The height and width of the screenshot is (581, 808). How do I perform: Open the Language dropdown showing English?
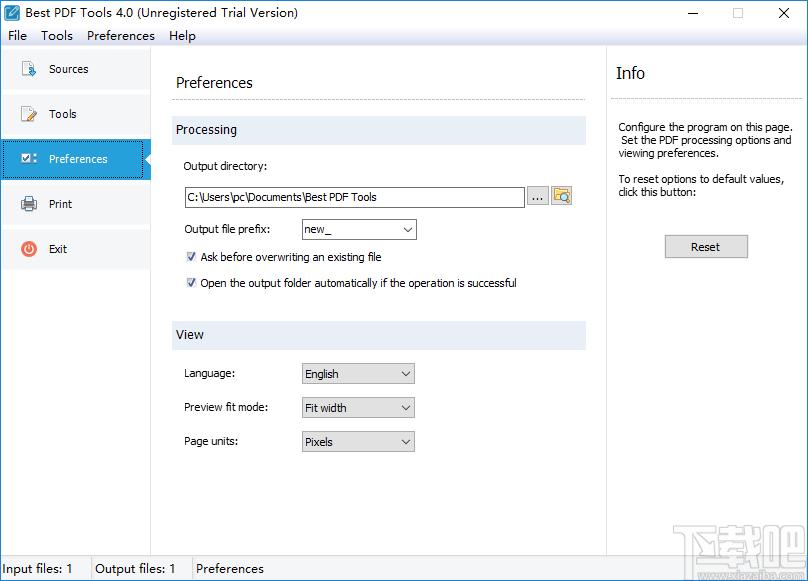pyautogui.click(x=358, y=374)
